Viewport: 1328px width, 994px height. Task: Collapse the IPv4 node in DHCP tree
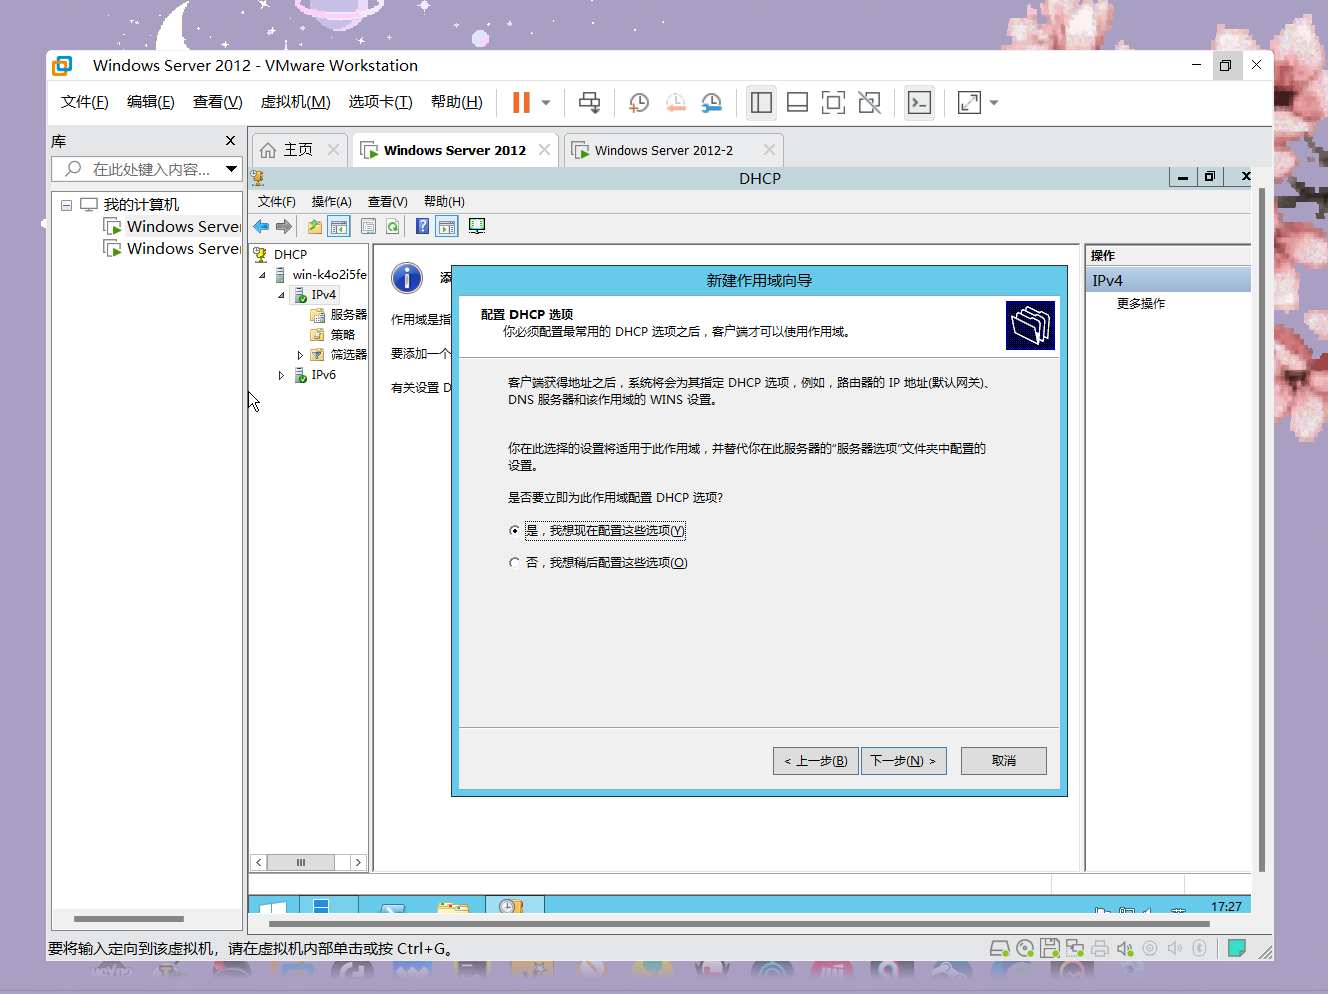(281, 295)
